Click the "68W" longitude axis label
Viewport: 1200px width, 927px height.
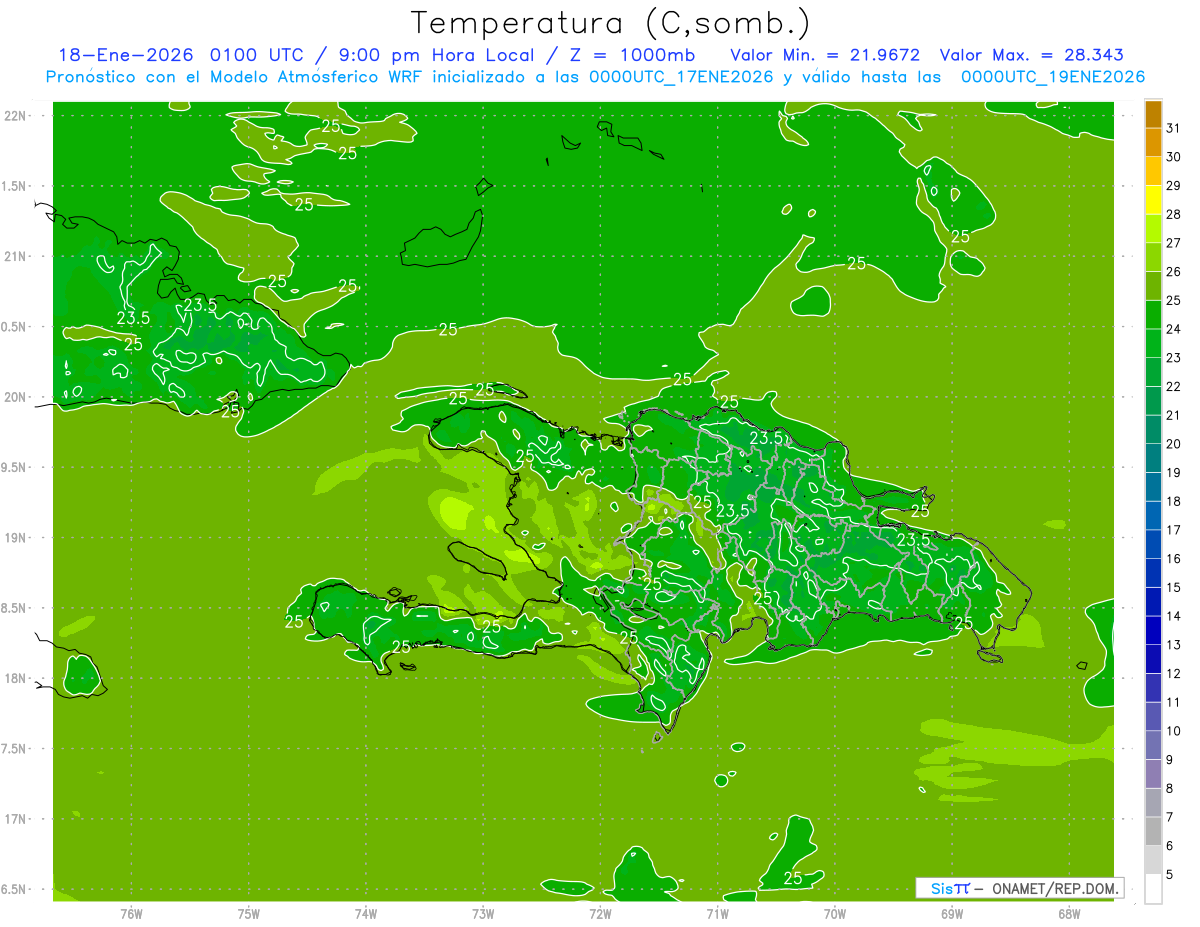pyautogui.click(x=1069, y=914)
